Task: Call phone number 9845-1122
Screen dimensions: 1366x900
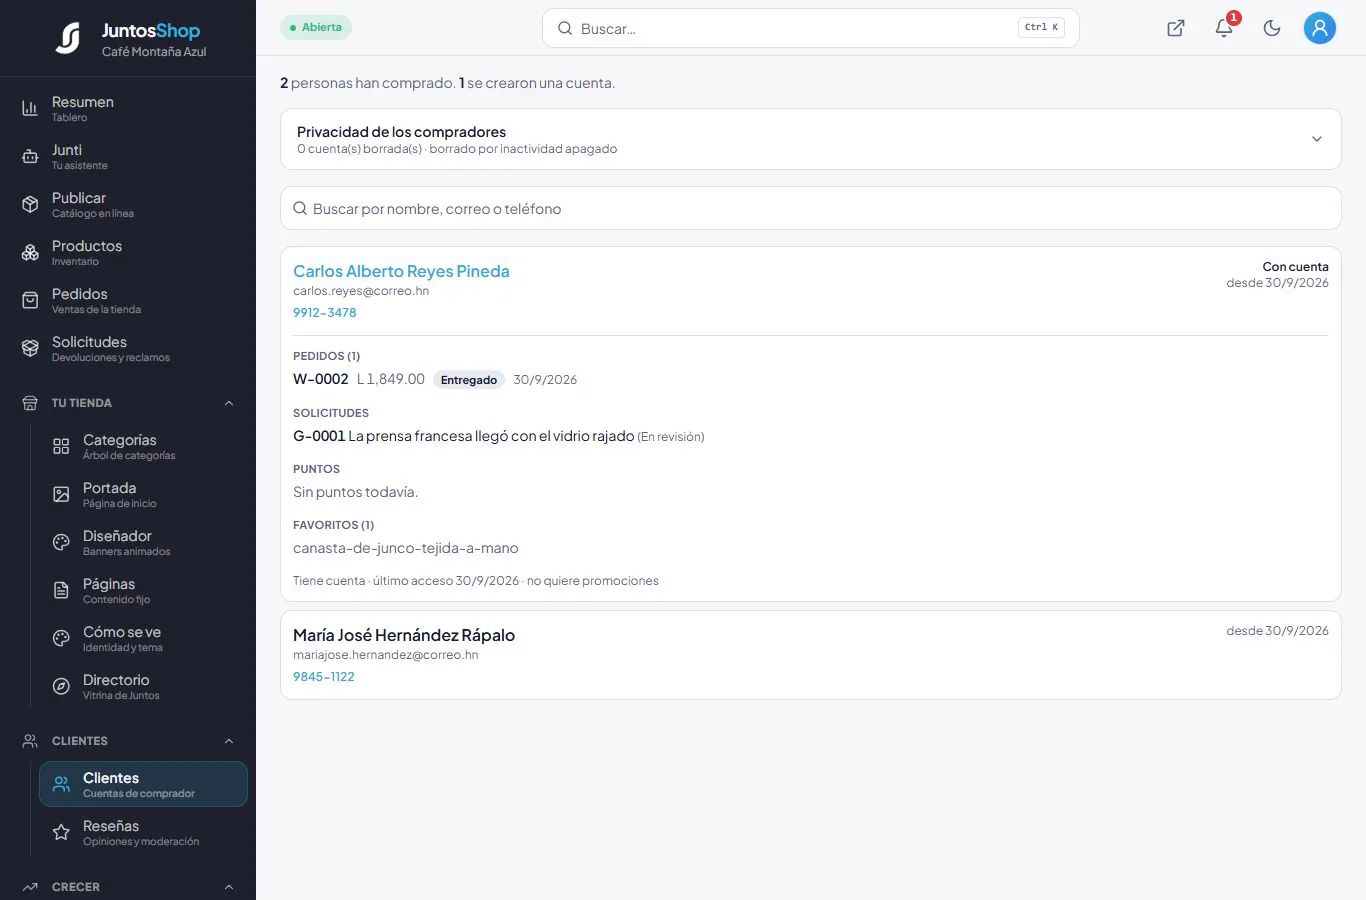Action: click(324, 676)
